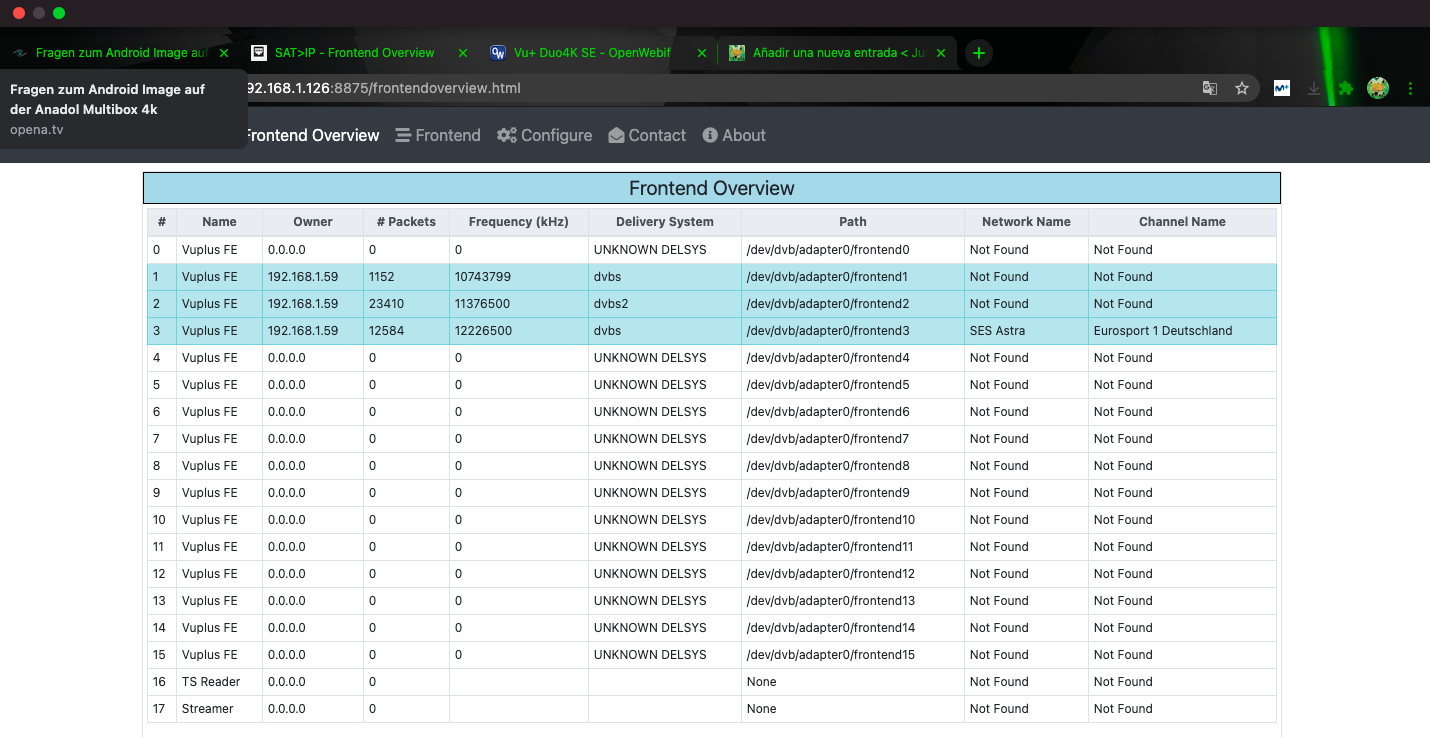
Task: Click the Chrome profile avatar
Action: coord(1378,88)
